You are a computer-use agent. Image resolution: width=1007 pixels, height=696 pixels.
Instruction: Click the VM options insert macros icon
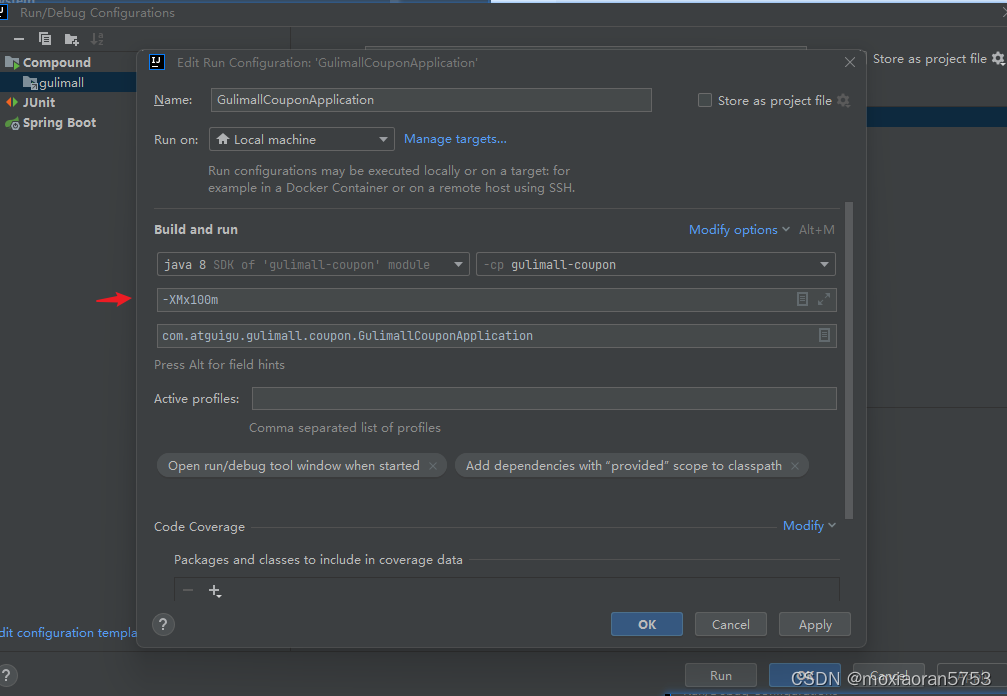point(802,299)
